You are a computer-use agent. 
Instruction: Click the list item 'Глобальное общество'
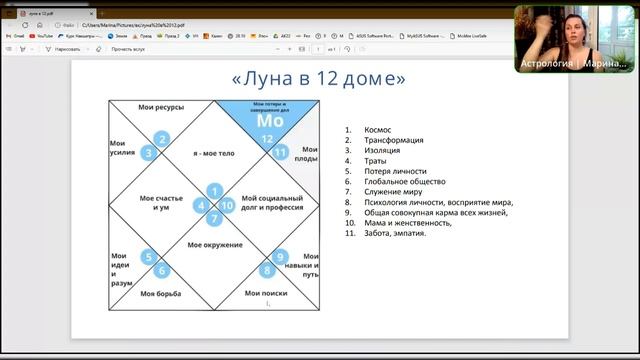coord(405,181)
